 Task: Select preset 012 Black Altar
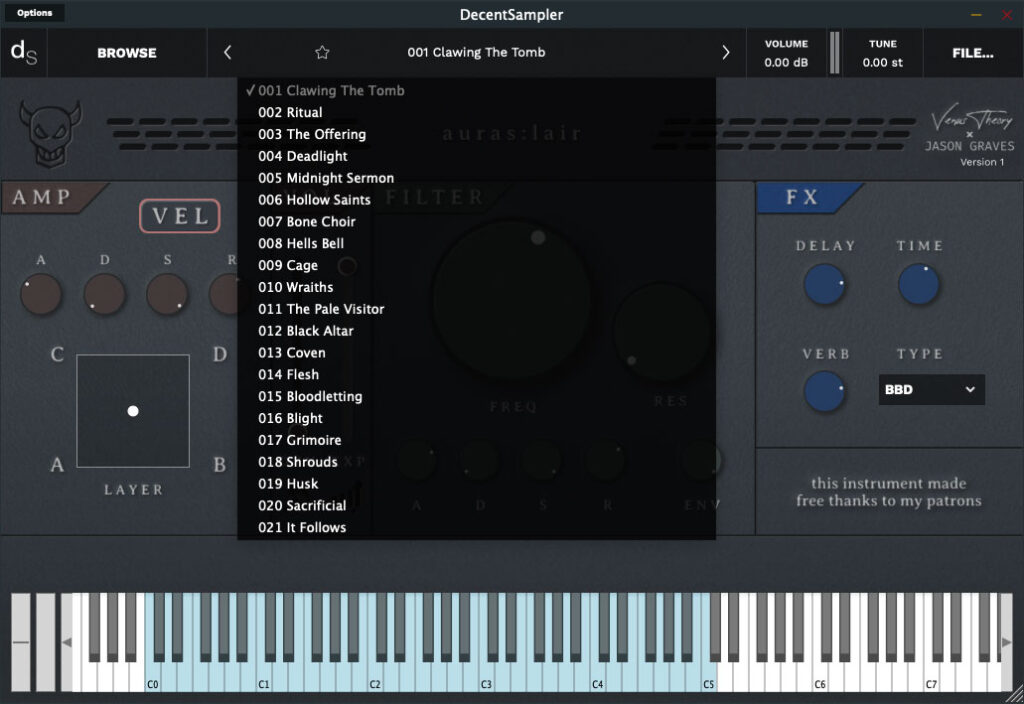pyautogui.click(x=477, y=331)
